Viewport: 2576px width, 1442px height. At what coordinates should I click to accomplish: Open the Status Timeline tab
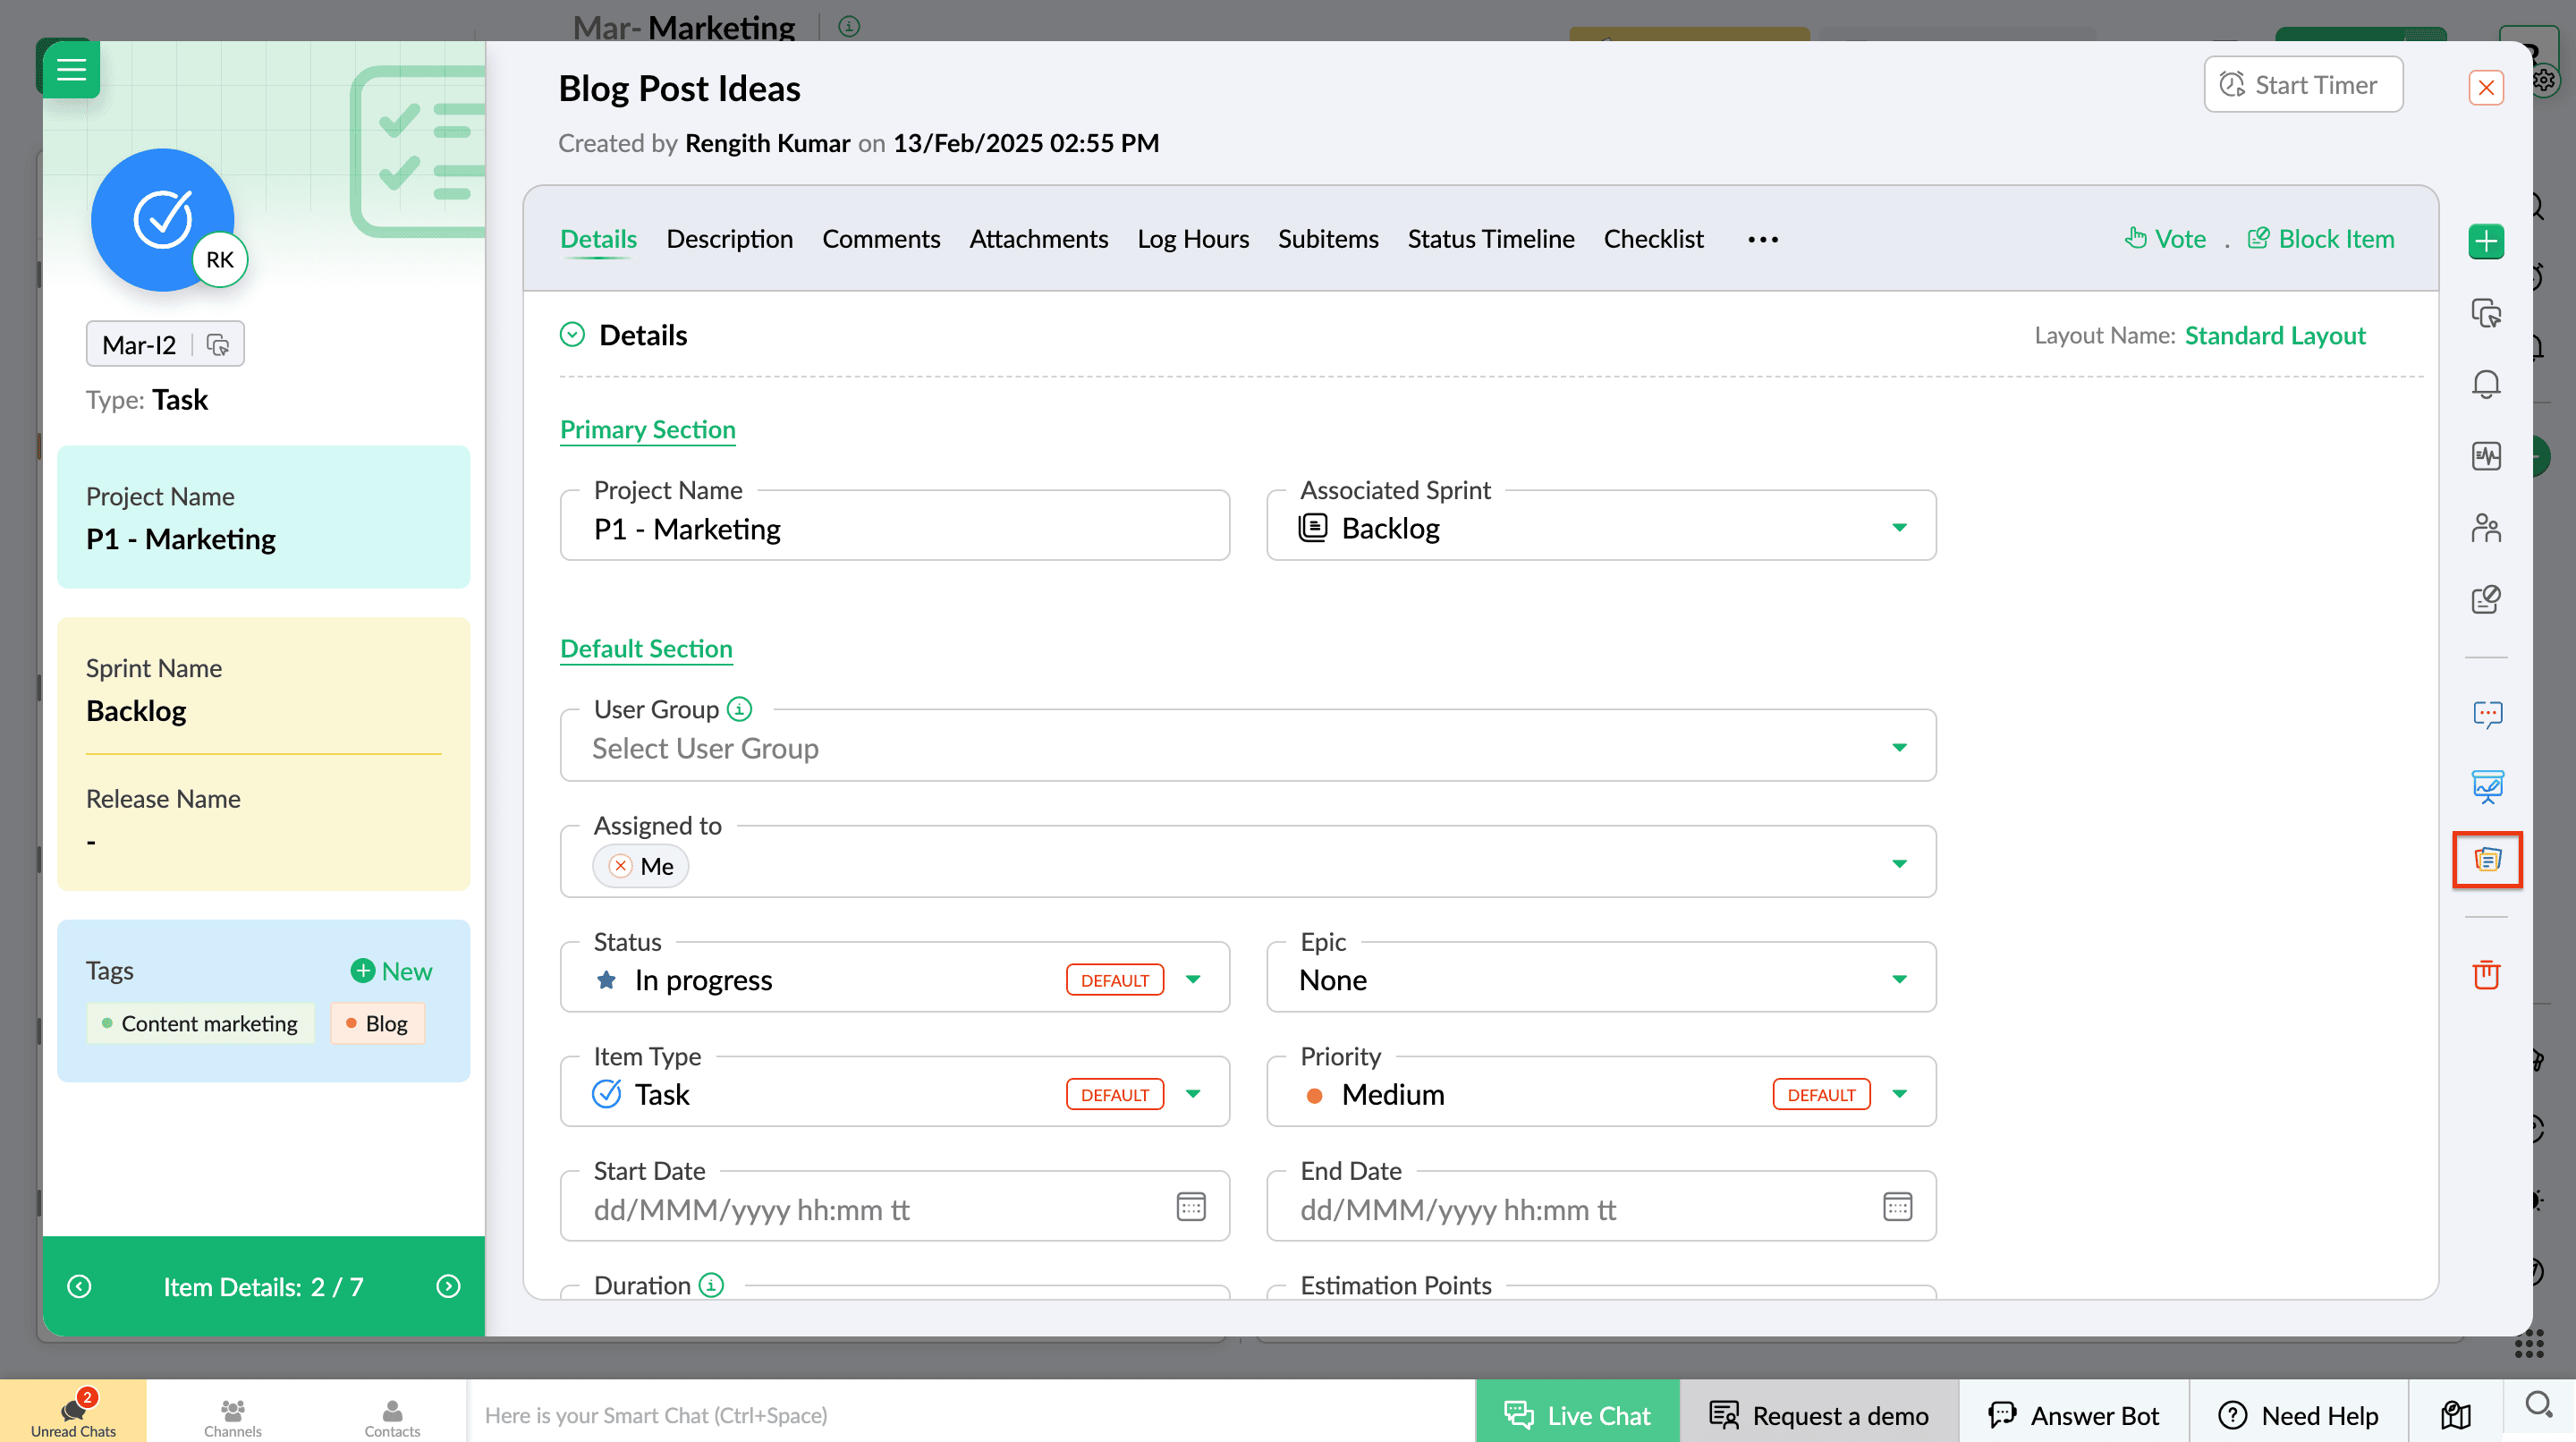pos(1490,239)
